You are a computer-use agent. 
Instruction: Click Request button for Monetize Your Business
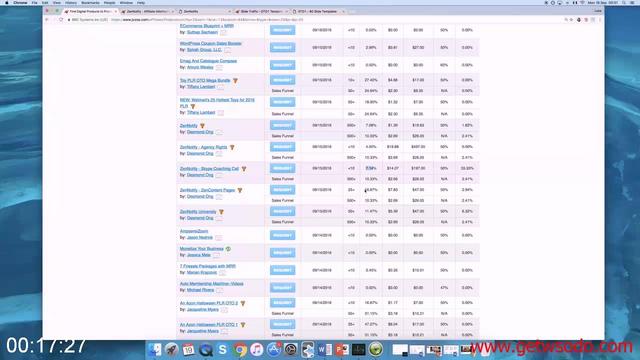[282, 253]
